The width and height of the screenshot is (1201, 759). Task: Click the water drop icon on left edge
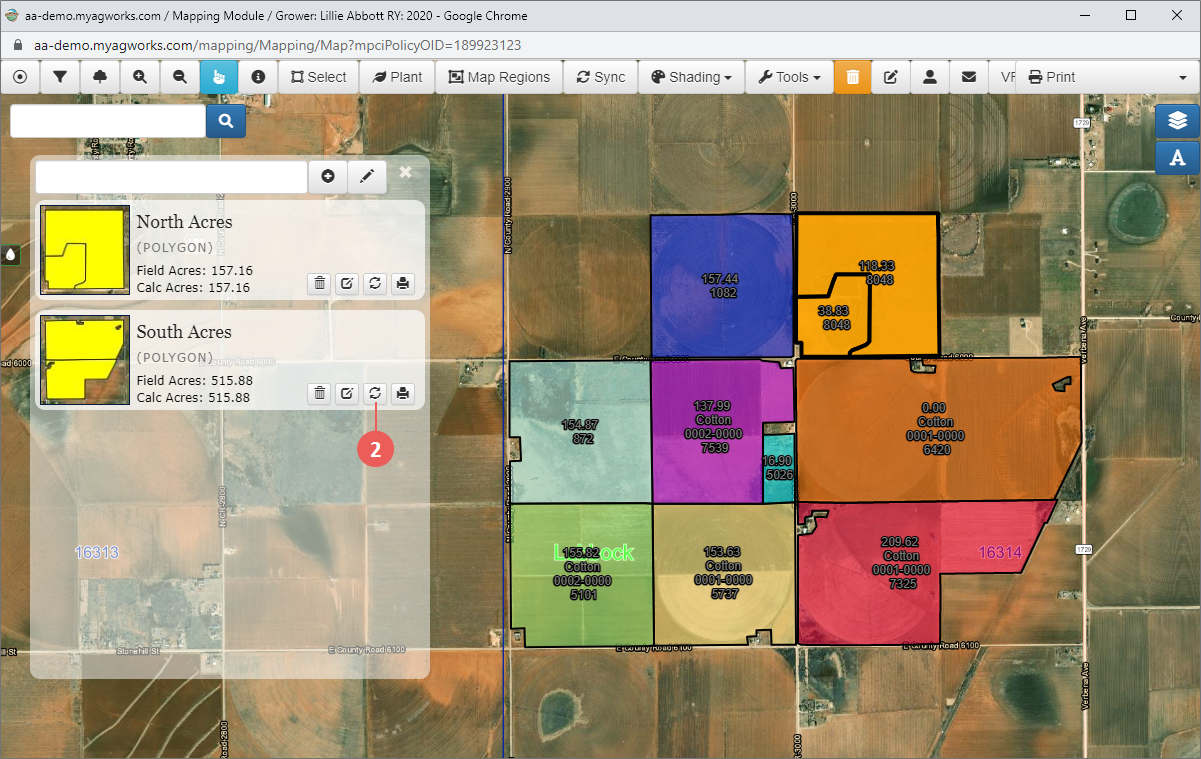pos(10,254)
